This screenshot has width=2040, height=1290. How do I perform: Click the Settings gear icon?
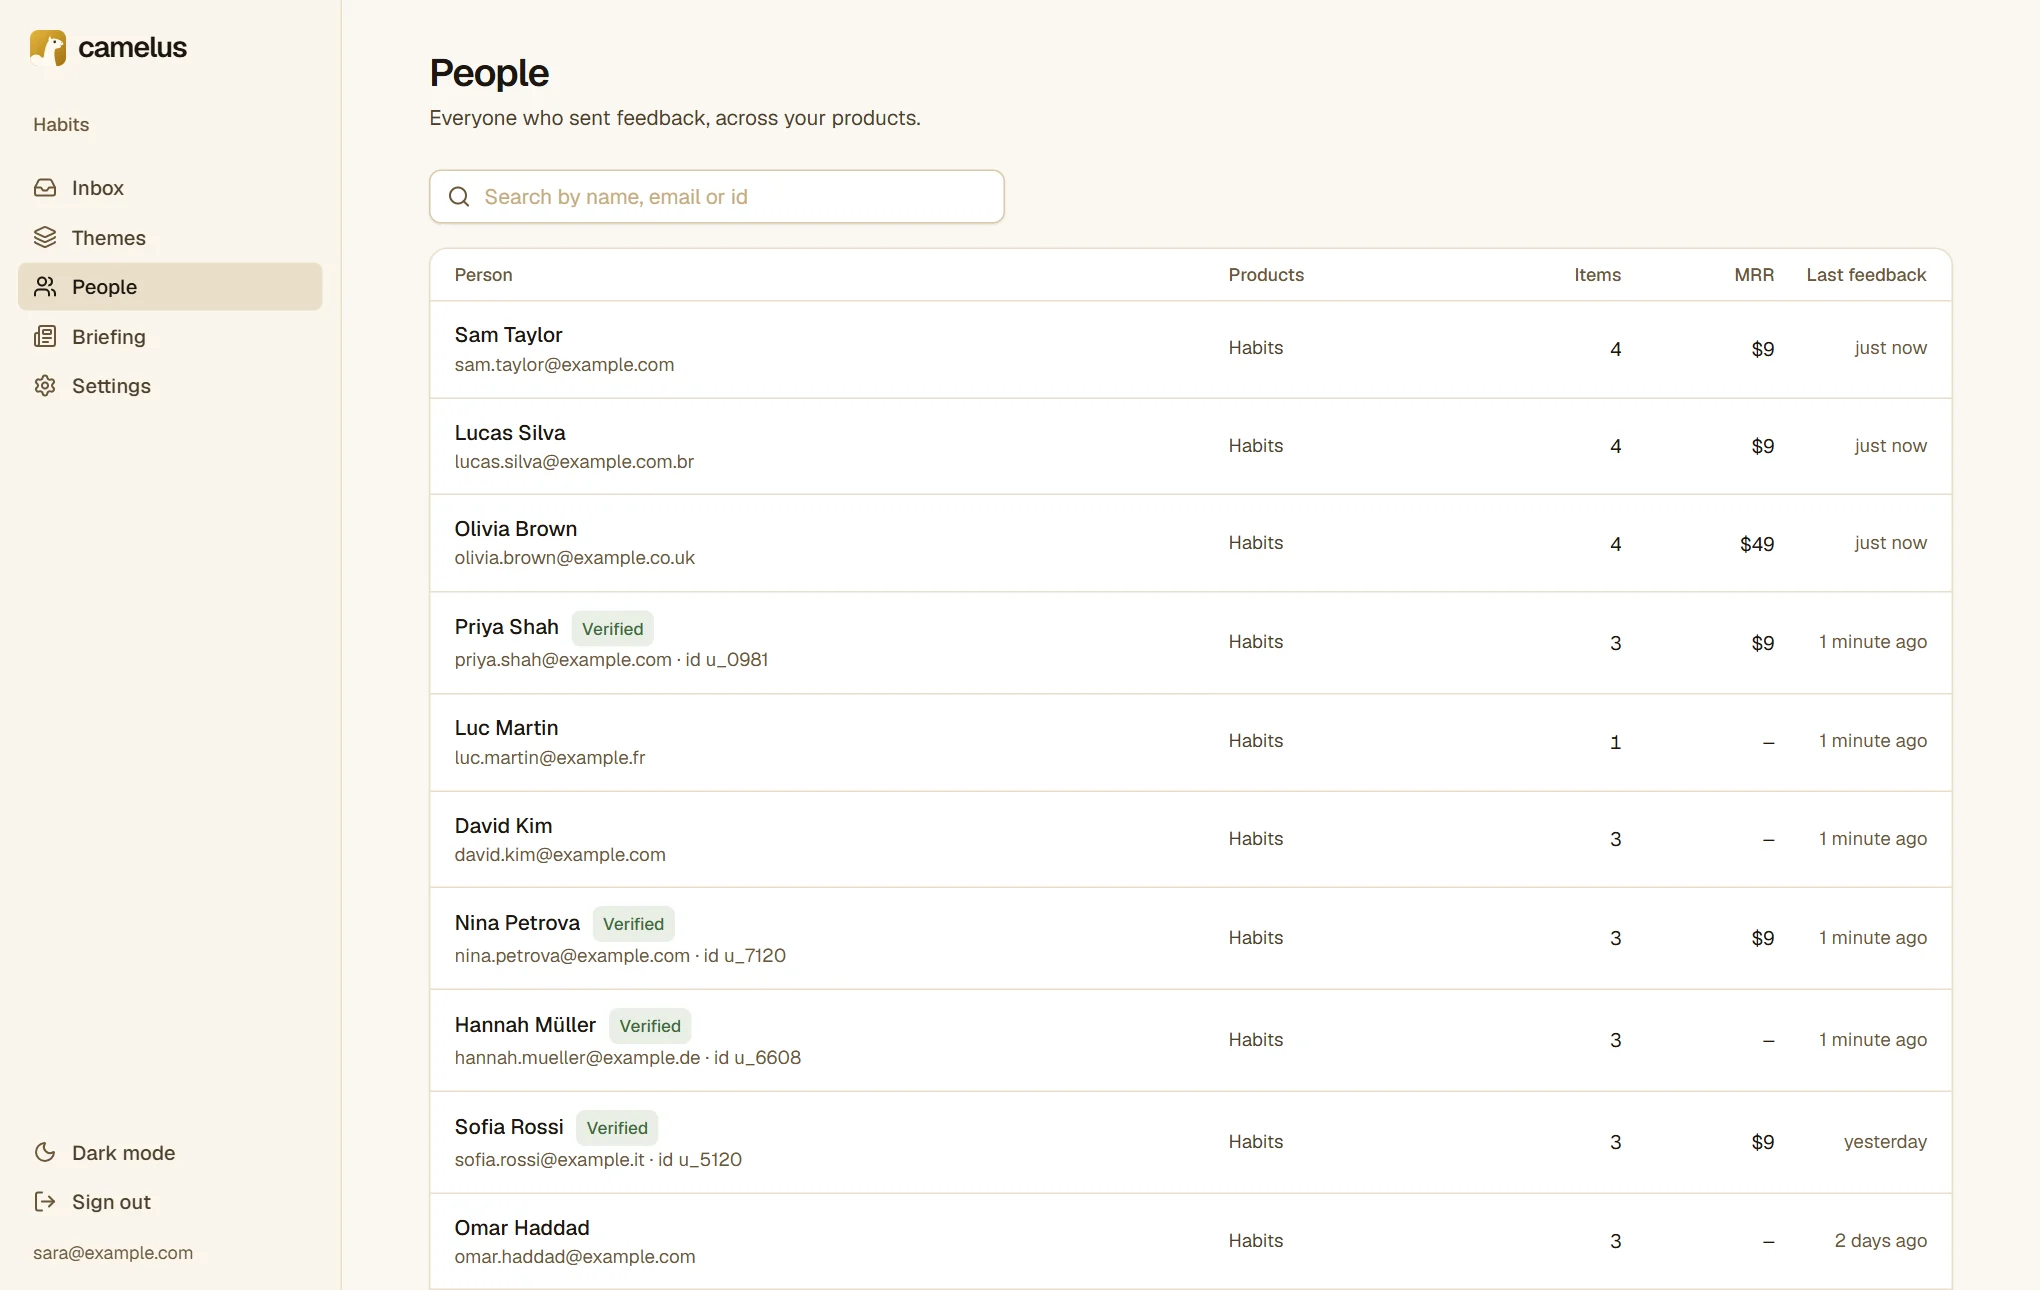(x=45, y=386)
